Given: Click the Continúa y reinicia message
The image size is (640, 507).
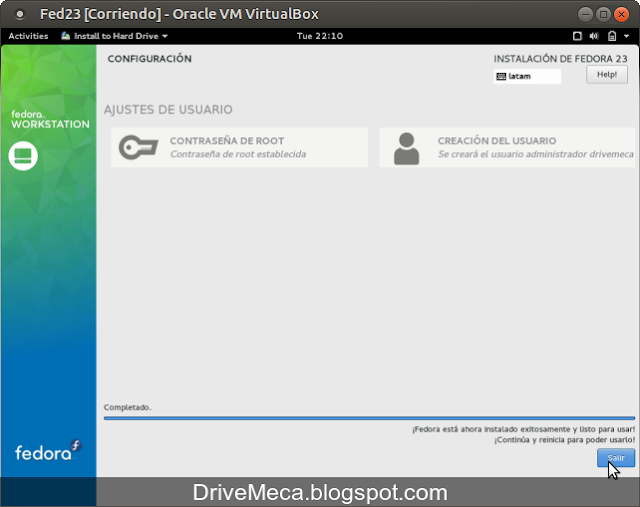Looking at the screenshot, I should click(564, 440).
